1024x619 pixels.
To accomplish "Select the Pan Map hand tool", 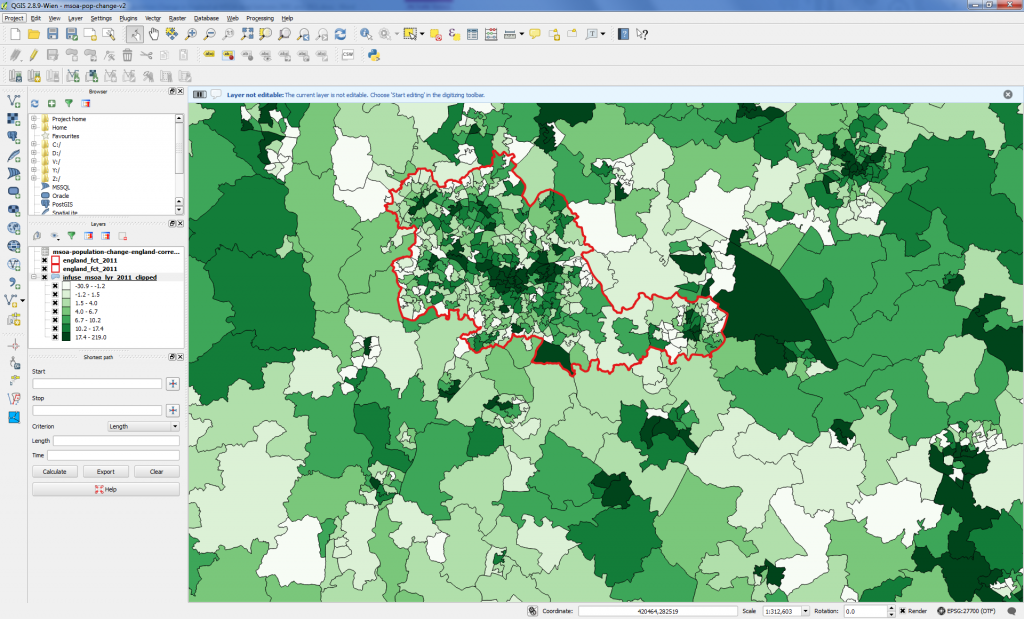I will [153, 34].
